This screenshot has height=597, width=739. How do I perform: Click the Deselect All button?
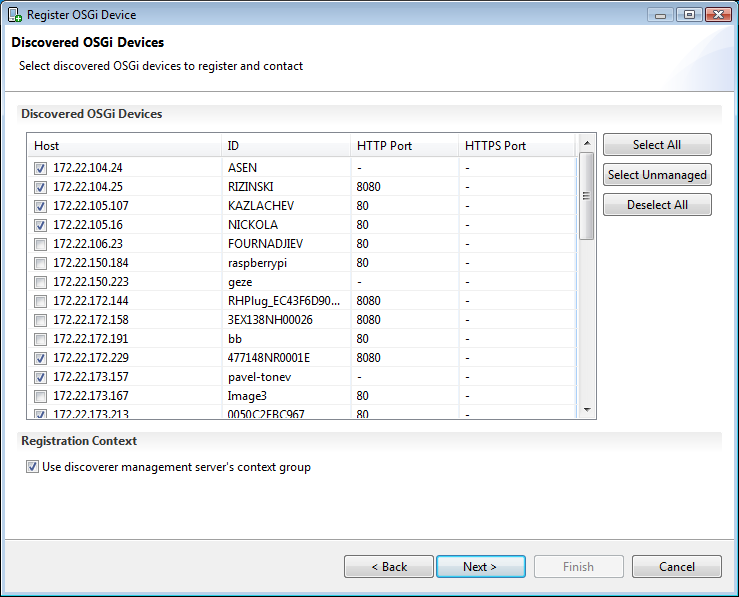tap(657, 205)
